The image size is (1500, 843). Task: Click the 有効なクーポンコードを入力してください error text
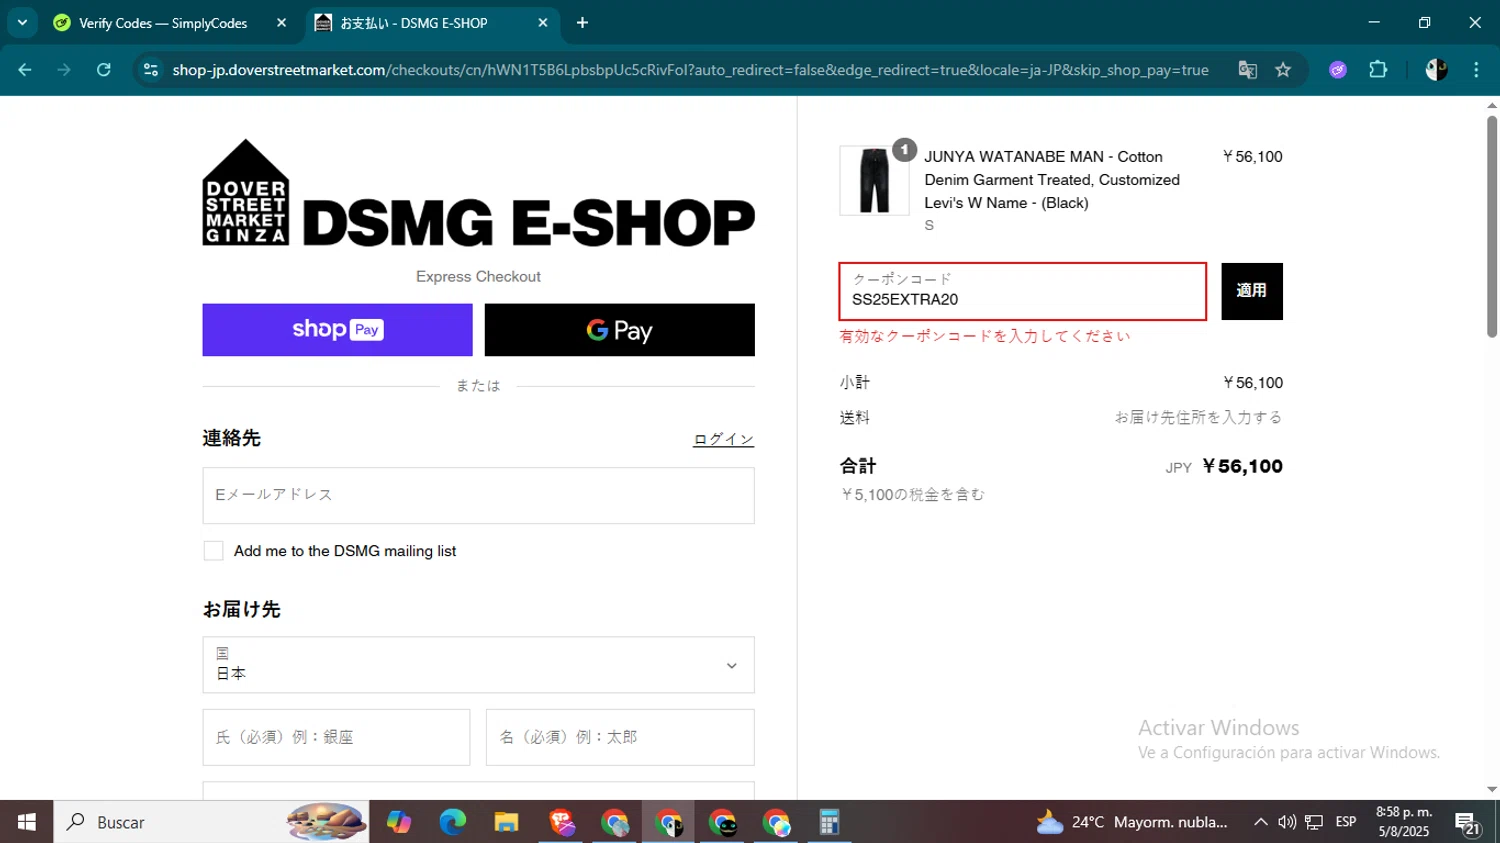coord(985,336)
